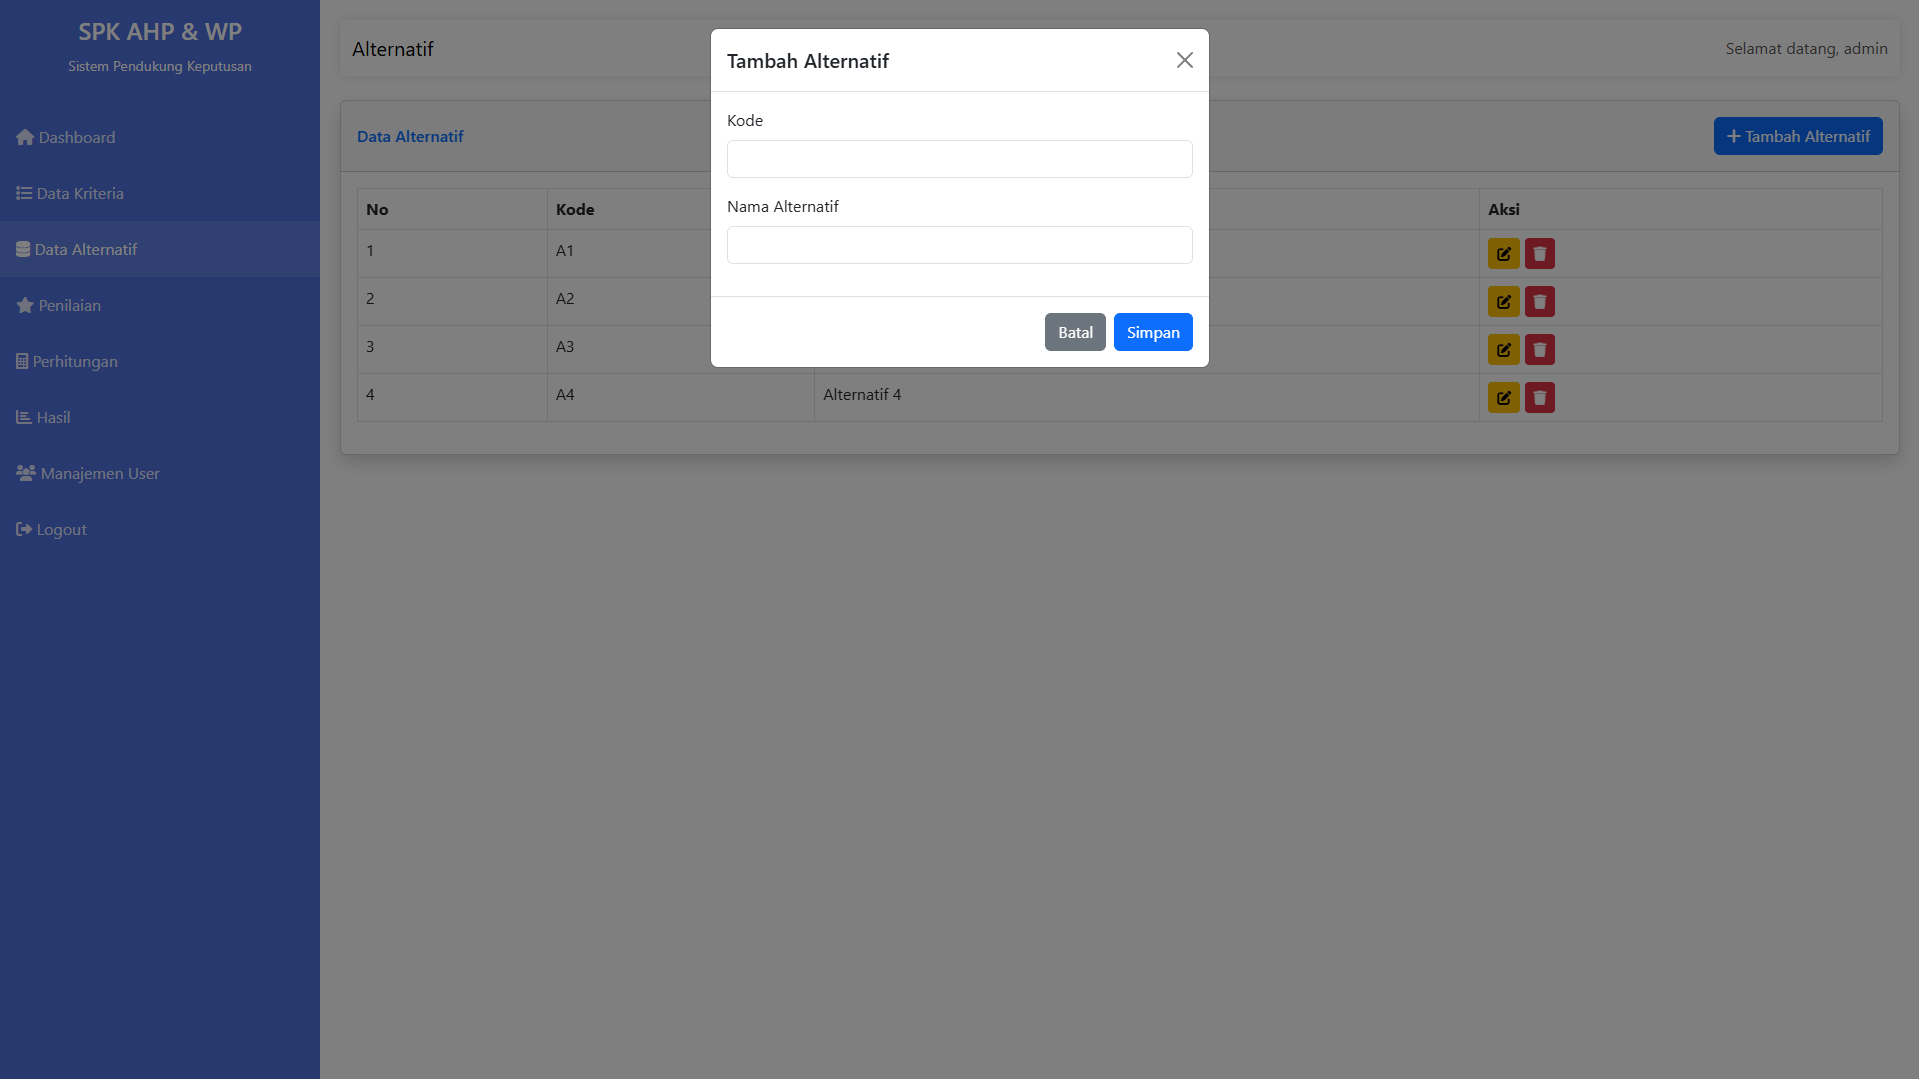Click Logout in the sidebar

coord(160,529)
